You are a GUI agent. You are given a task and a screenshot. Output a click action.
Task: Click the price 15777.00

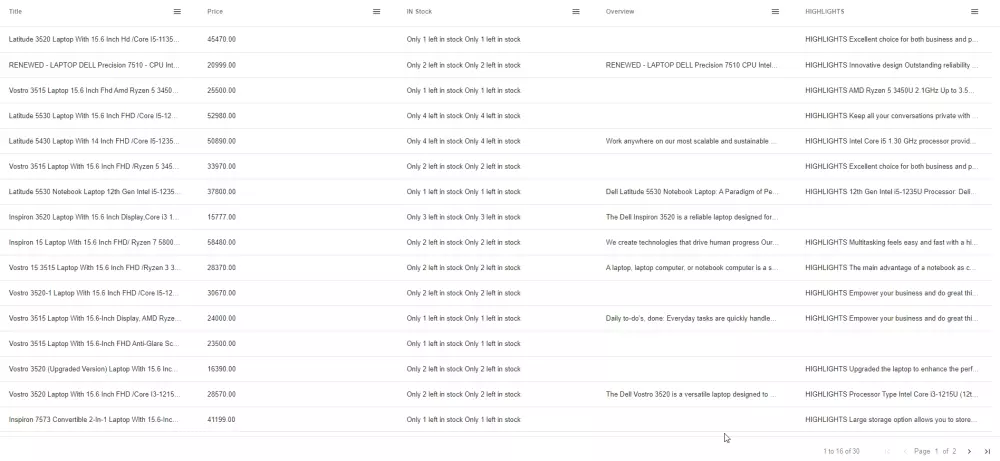click(221, 217)
